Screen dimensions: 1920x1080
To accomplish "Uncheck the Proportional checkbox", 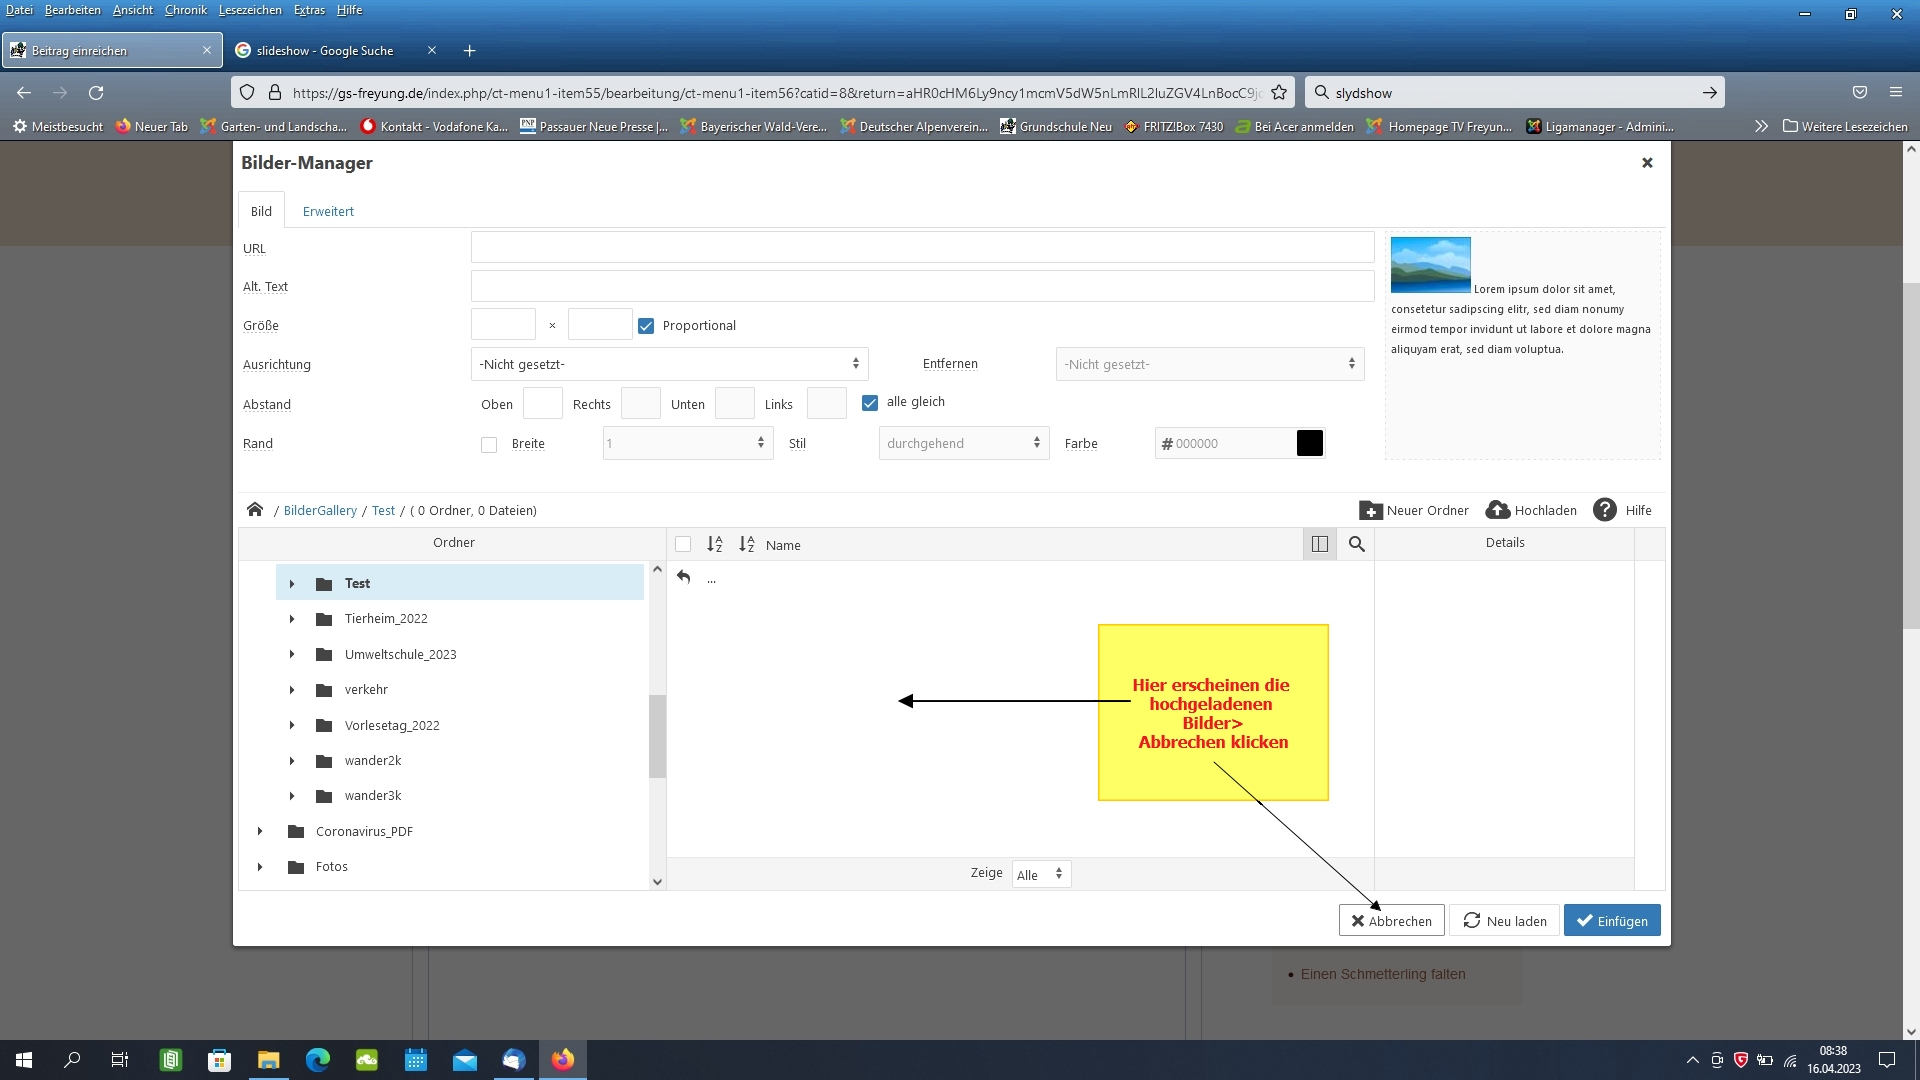I will (646, 326).
